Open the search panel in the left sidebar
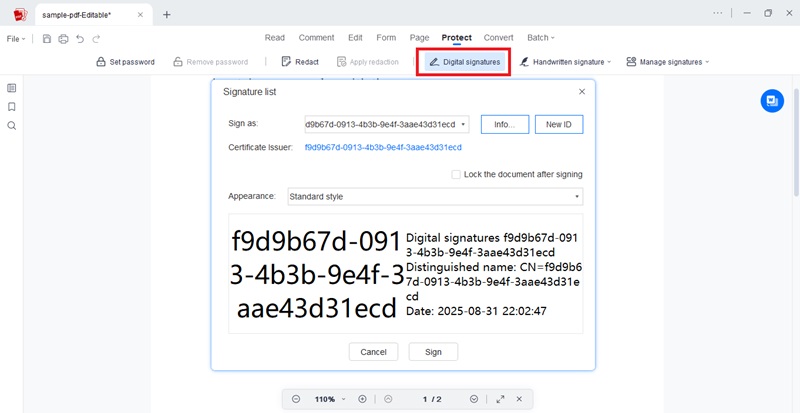 [x=12, y=126]
